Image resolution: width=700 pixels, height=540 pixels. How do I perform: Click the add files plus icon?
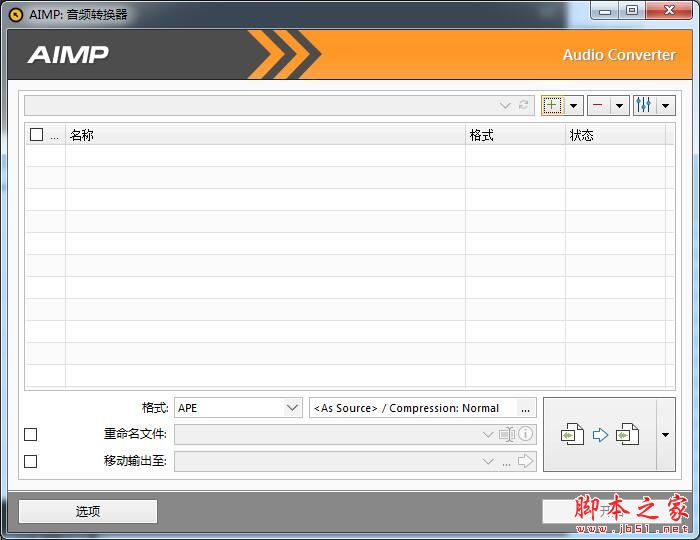pos(552,106)
